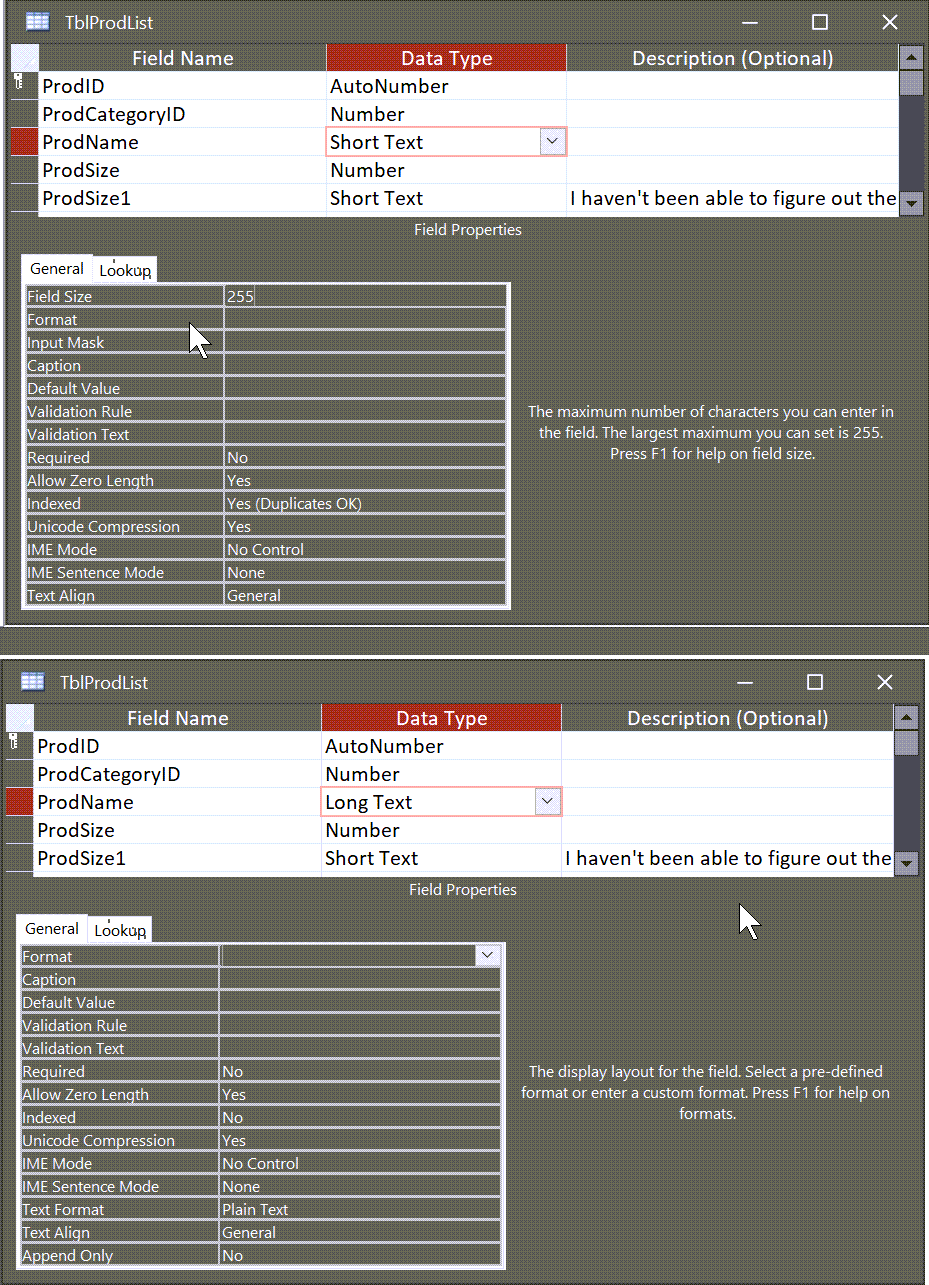Viewport: 929px width, 1285px height.
Task: Click ProdCategoryID Number data type in lower window
Action: [x=441, y=773]
